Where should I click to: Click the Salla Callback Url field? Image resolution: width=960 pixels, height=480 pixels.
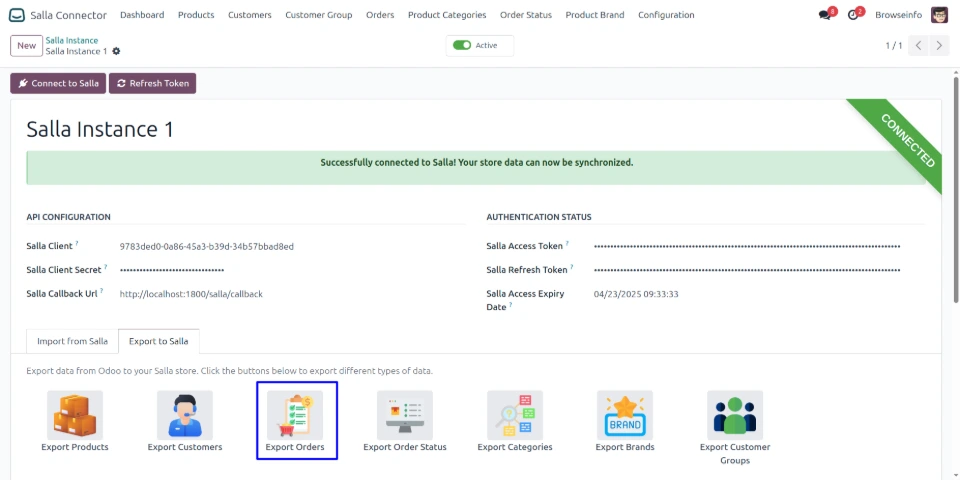(191, 294)
